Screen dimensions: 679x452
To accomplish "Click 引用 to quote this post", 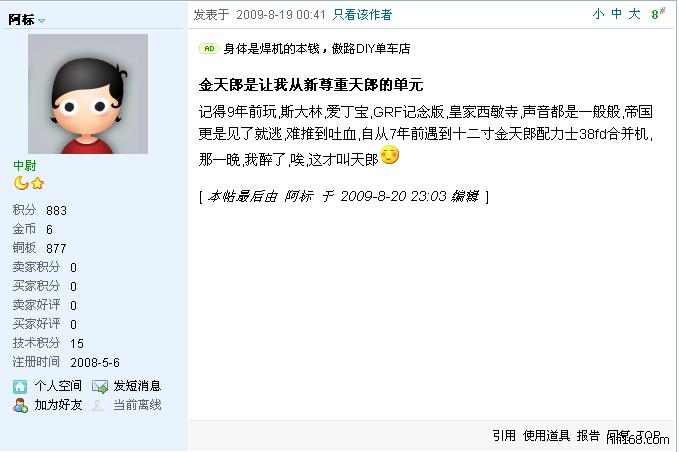I will tap(504, 436).
